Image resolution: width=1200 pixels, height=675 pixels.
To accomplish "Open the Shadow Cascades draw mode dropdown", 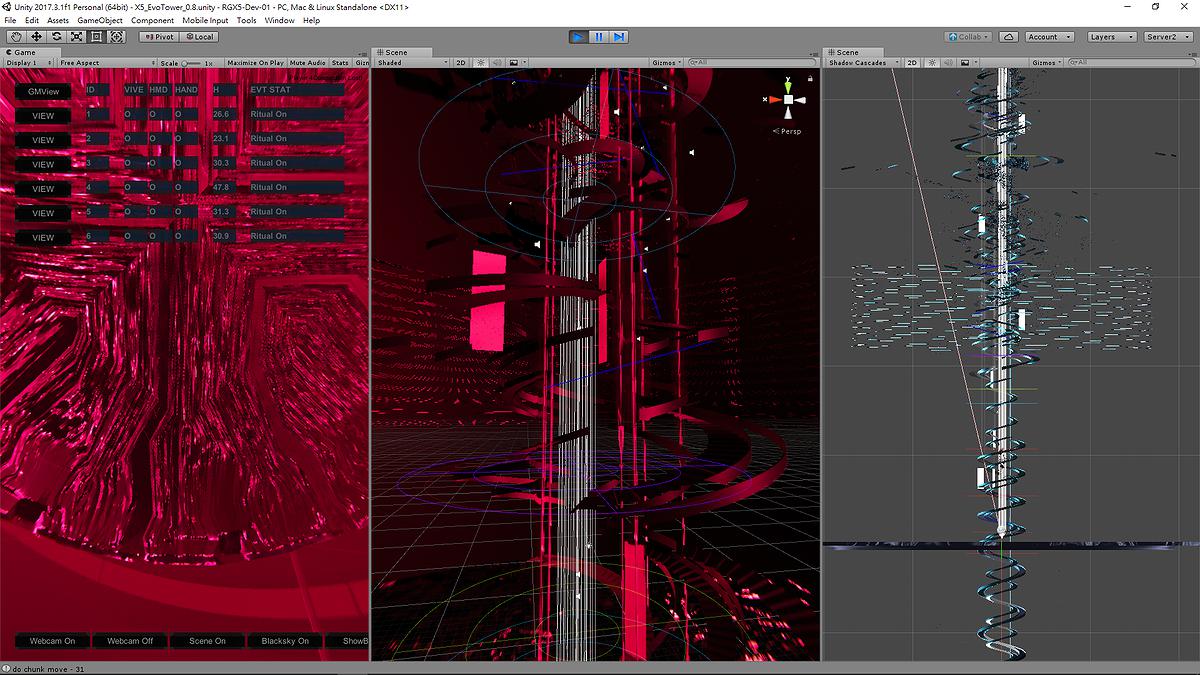I will (x=863, y=63).
